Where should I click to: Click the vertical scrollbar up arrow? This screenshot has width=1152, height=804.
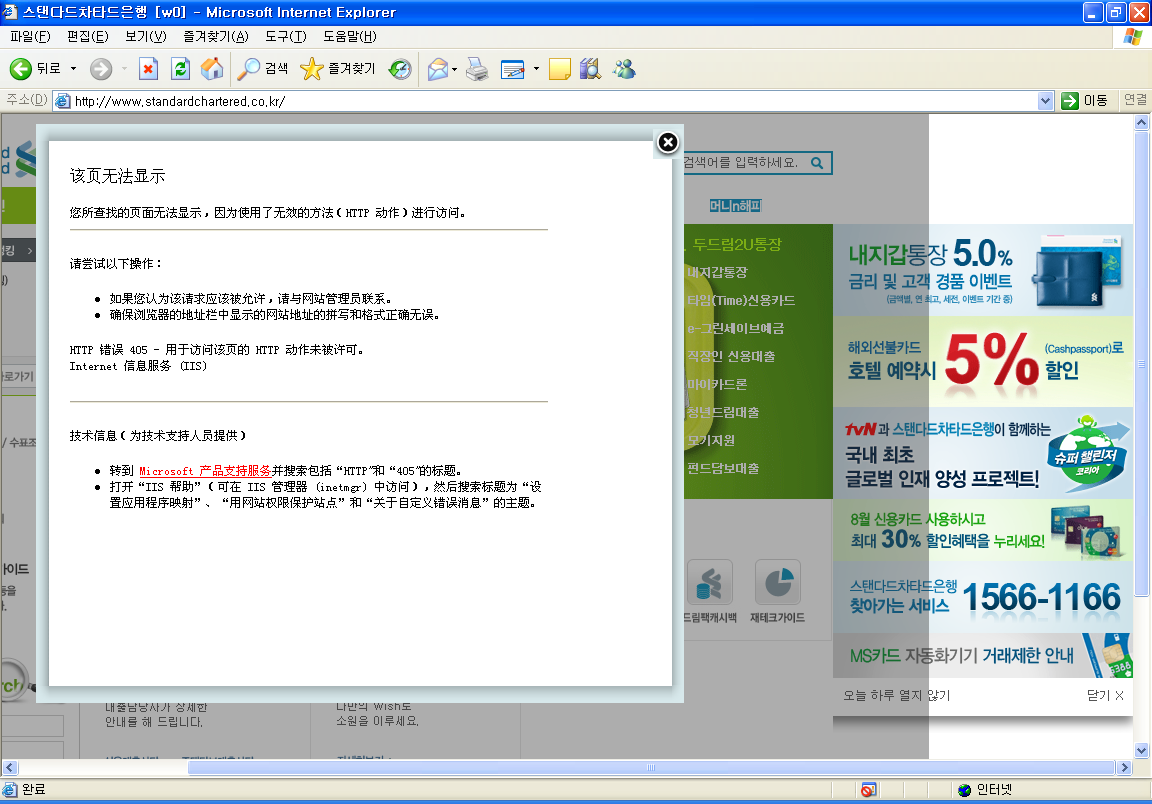pos(1141,123)
